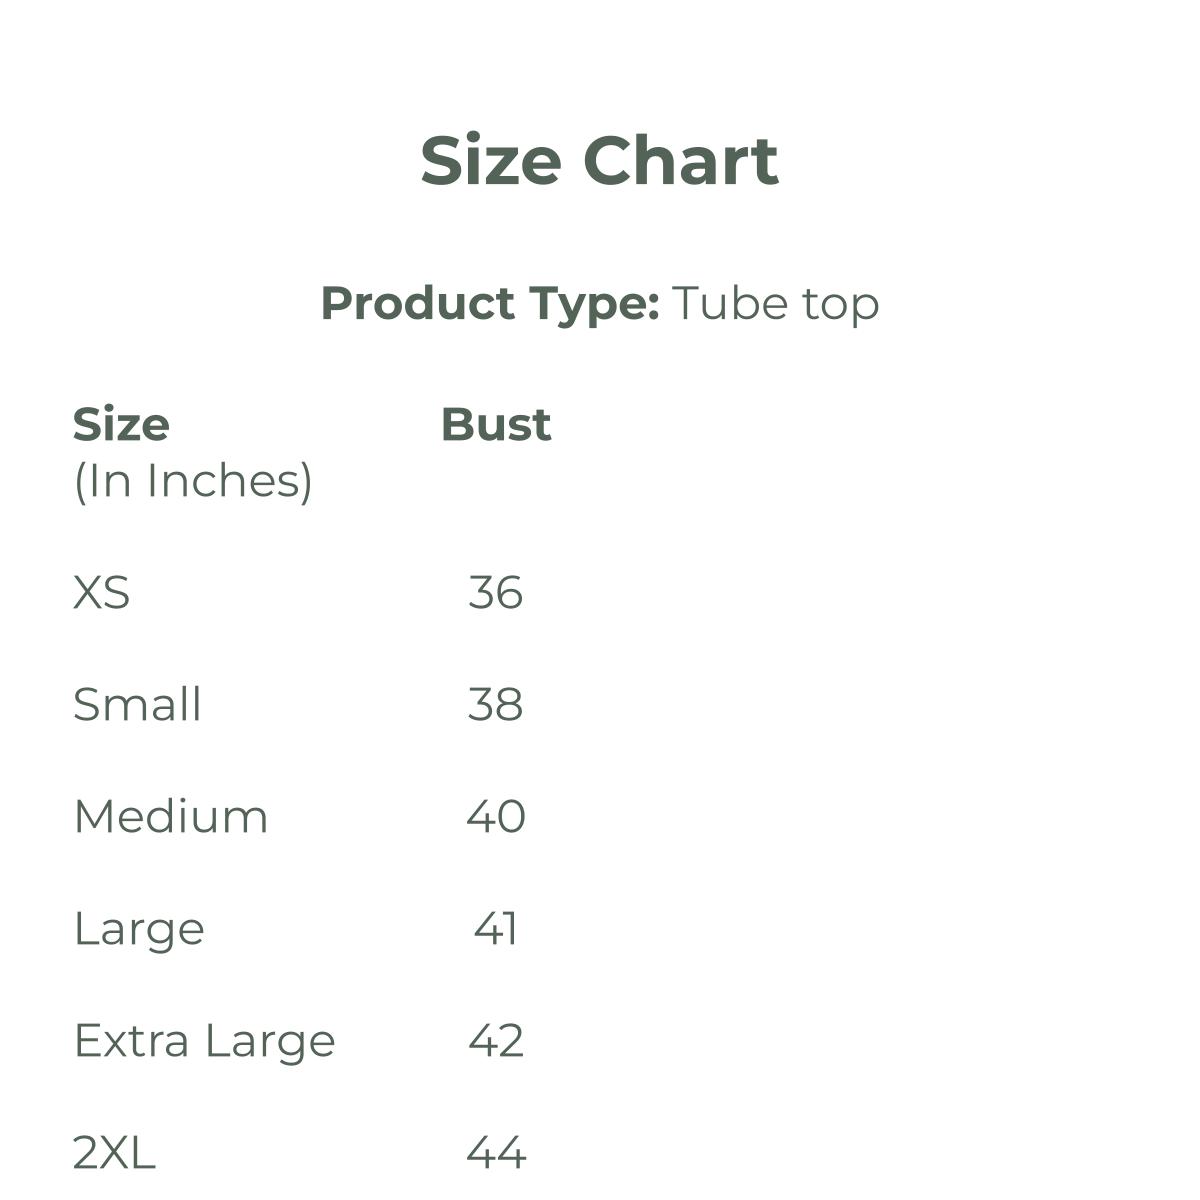
Task: Click the bust value 44
Action: (x=495, y=1153)
